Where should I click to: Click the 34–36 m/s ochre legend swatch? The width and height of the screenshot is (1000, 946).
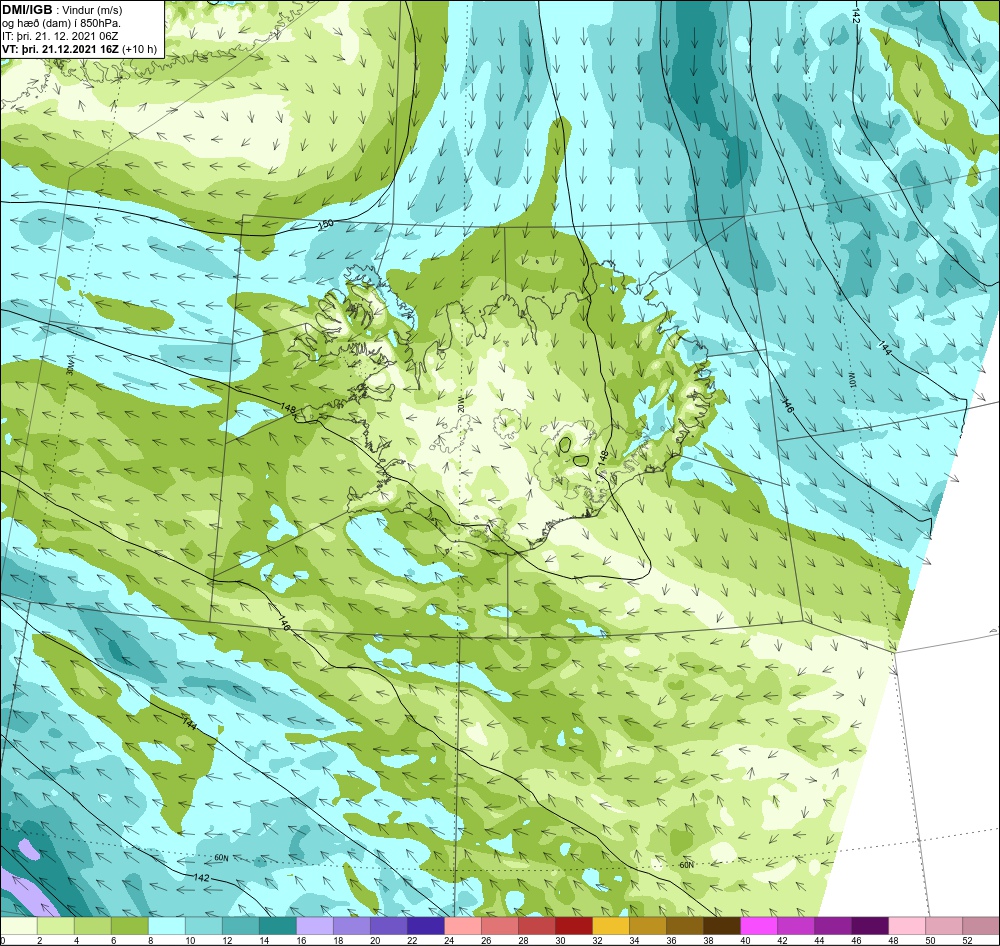(x=648, y=926)
